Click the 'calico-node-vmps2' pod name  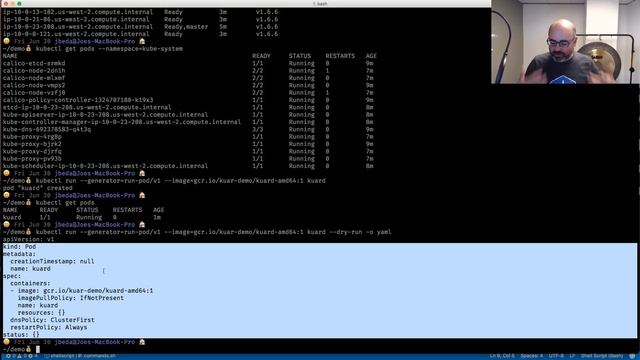click(34, 85)
